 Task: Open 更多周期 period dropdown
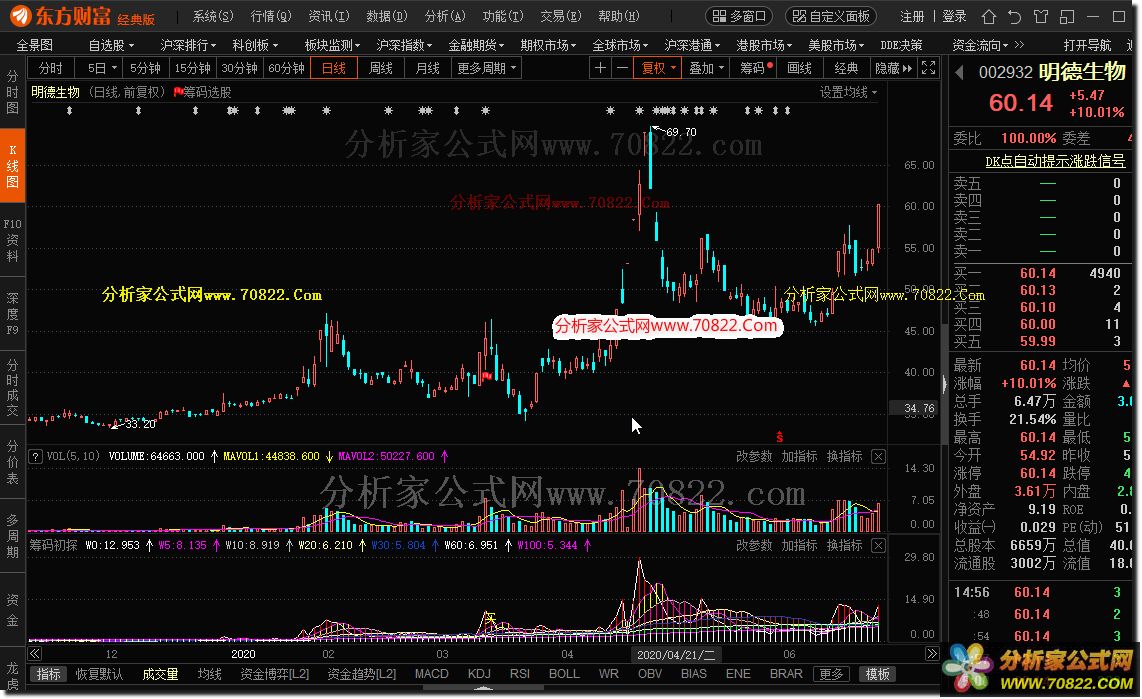[x=487, y=68]
